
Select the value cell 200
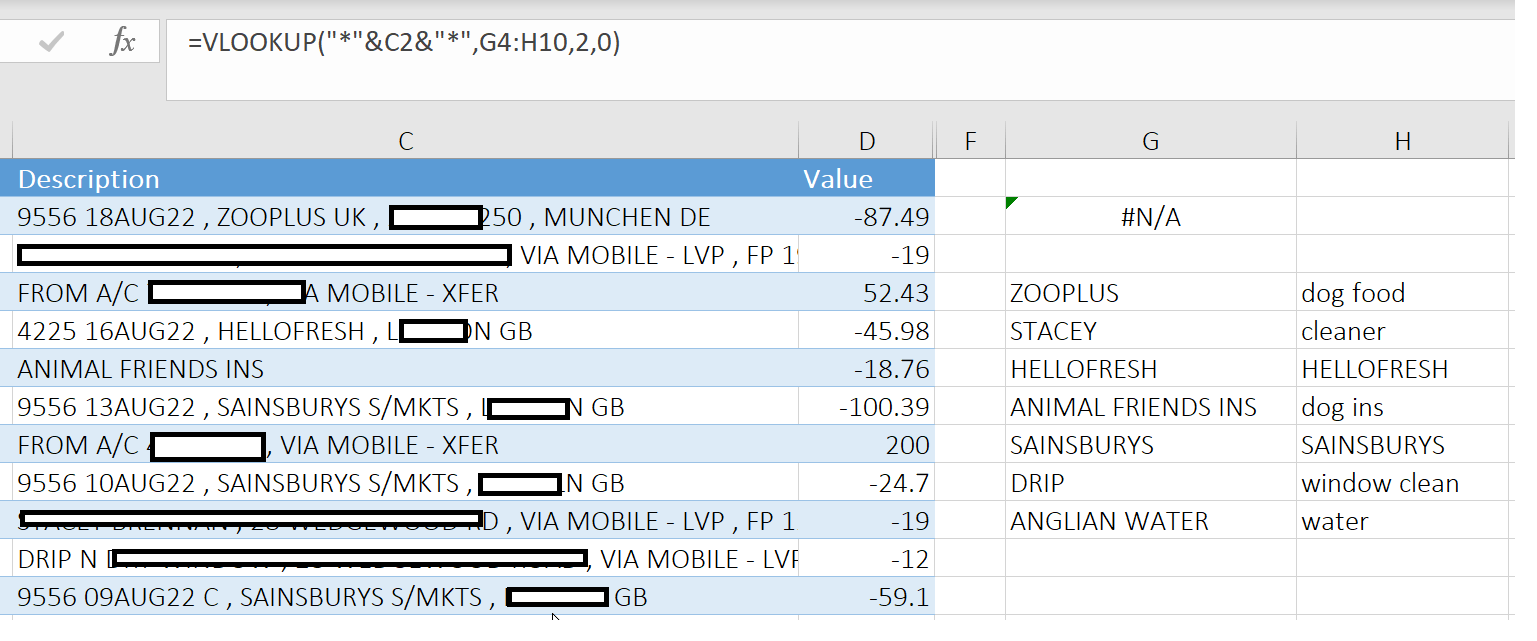pyautogui.click(x=866, y=445)
